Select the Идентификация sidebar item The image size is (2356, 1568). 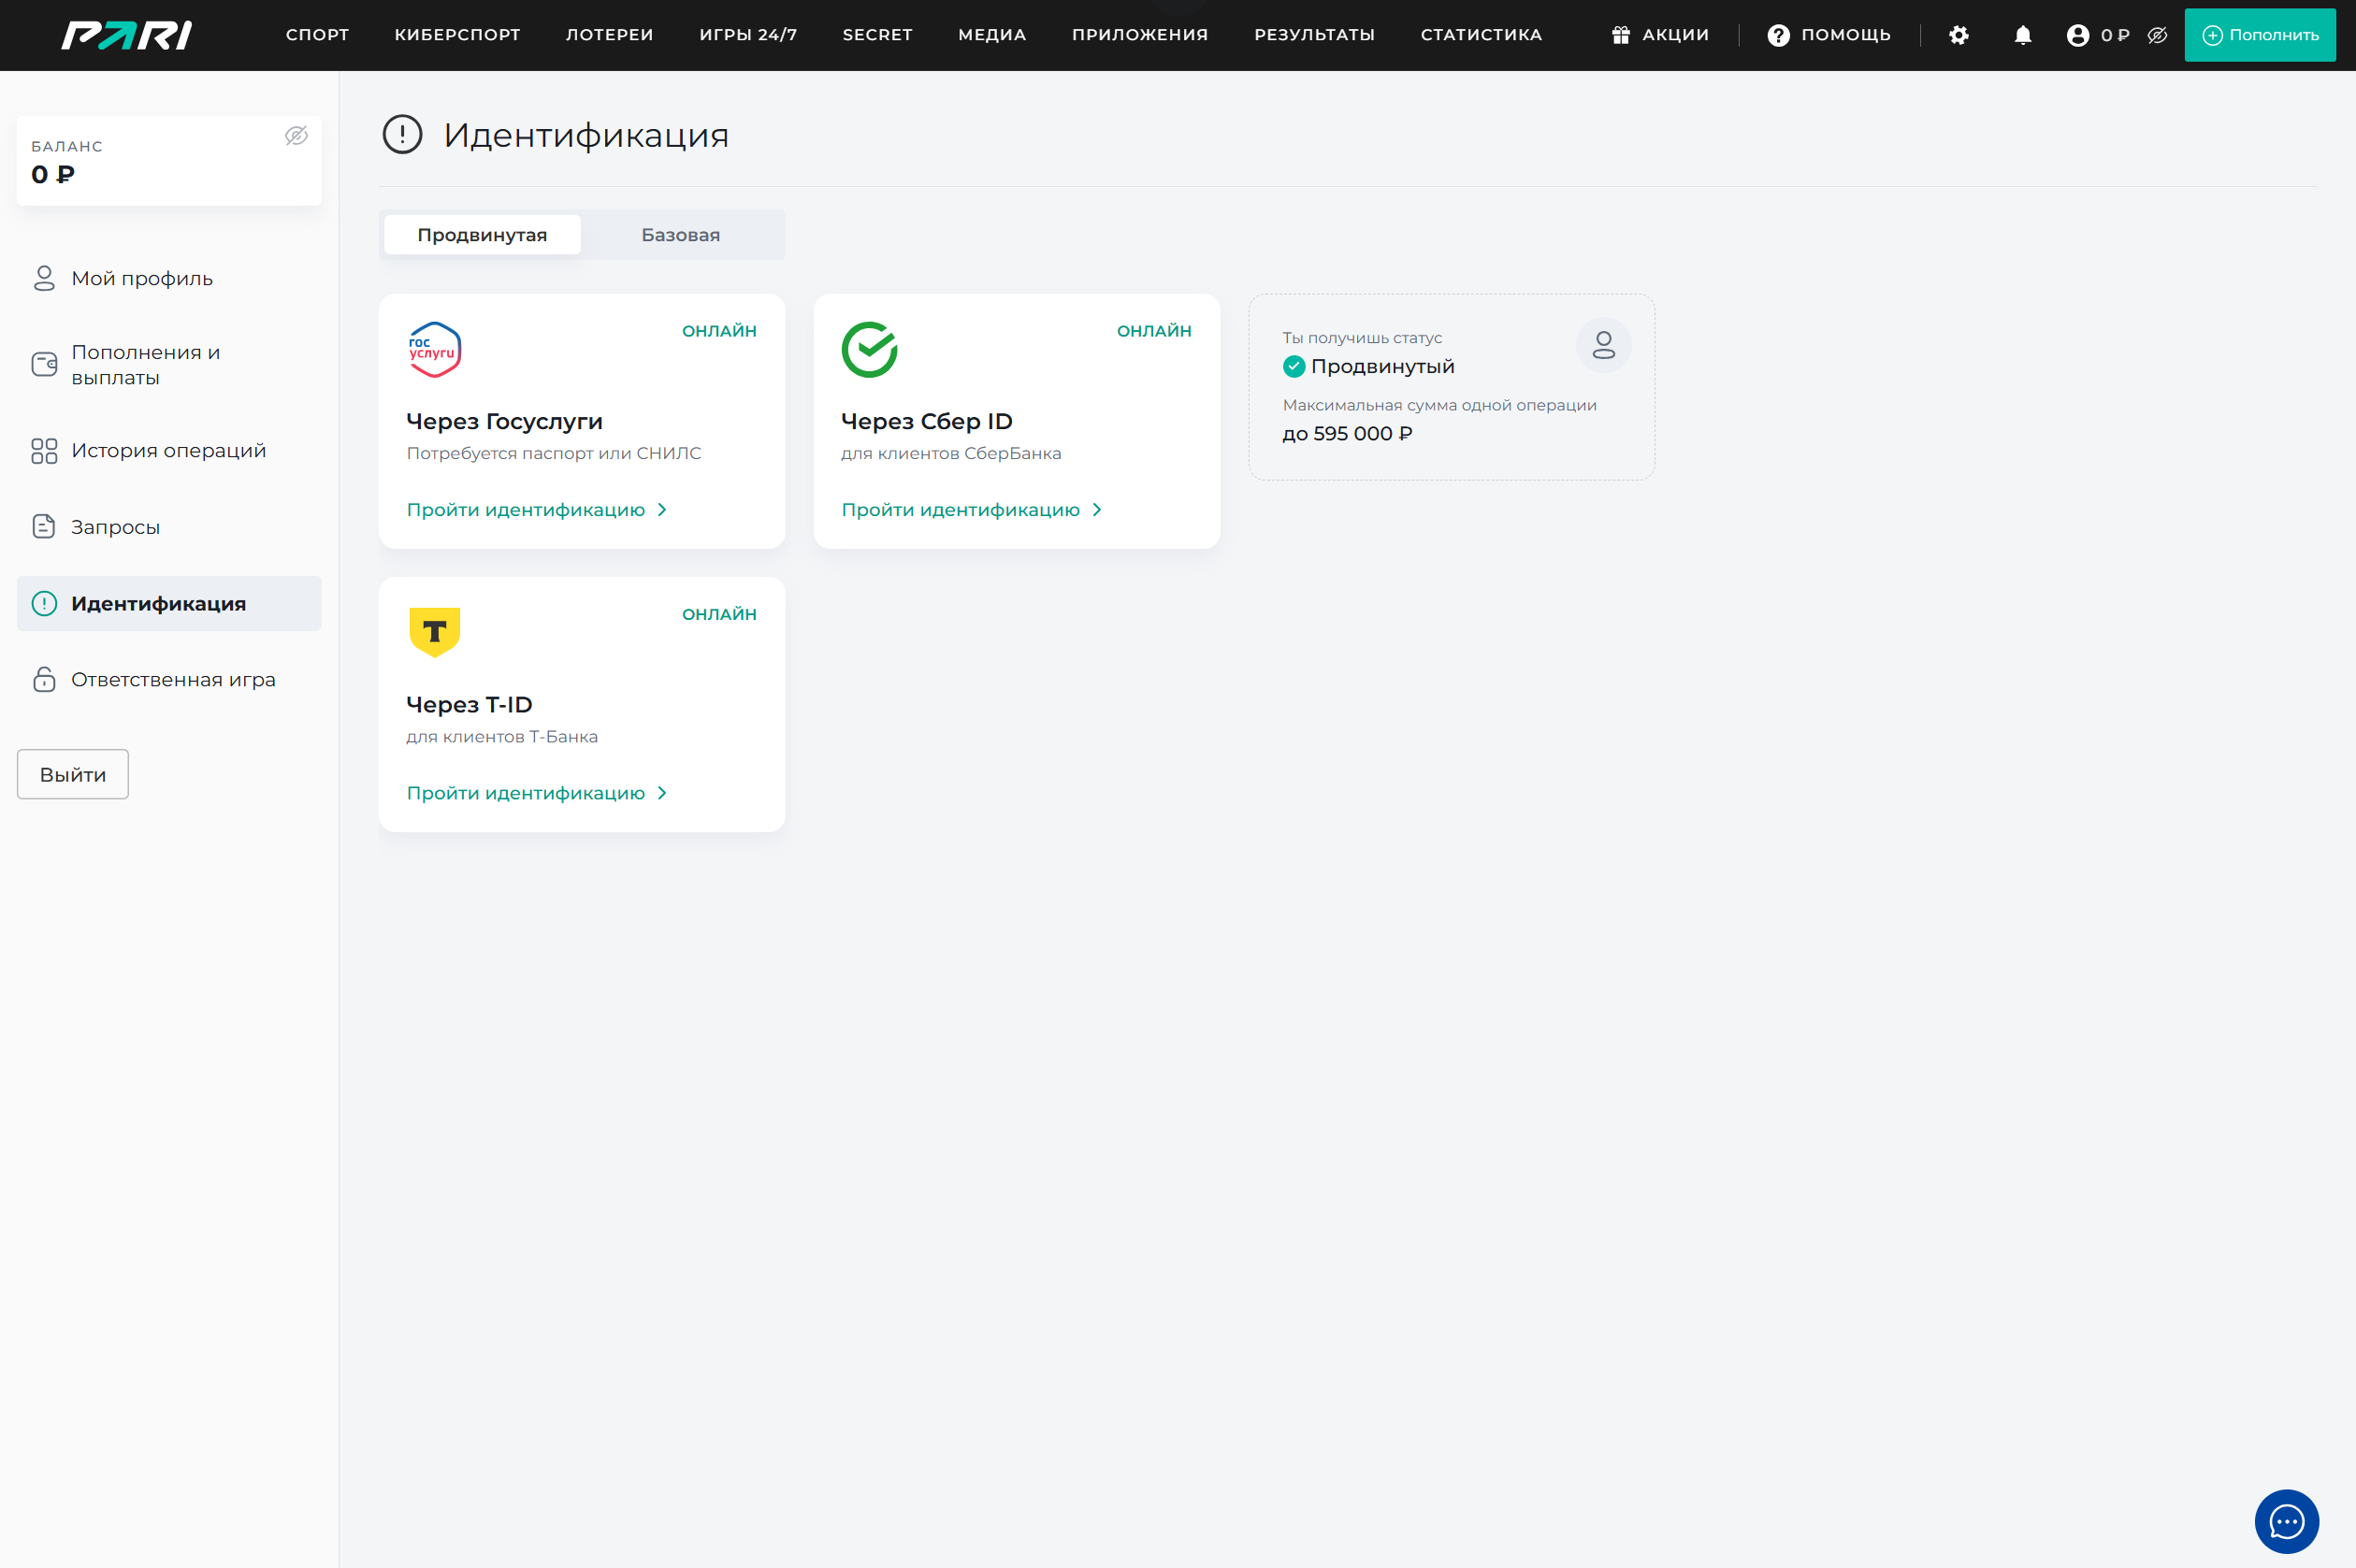pyautogui.click(x=169, y=603)
